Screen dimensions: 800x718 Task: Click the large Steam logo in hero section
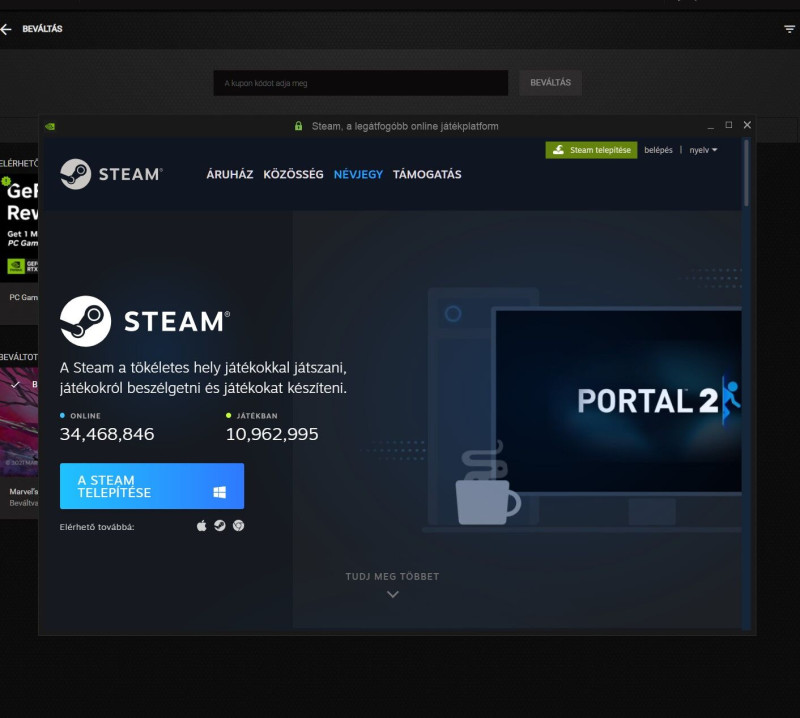(145, 321)
